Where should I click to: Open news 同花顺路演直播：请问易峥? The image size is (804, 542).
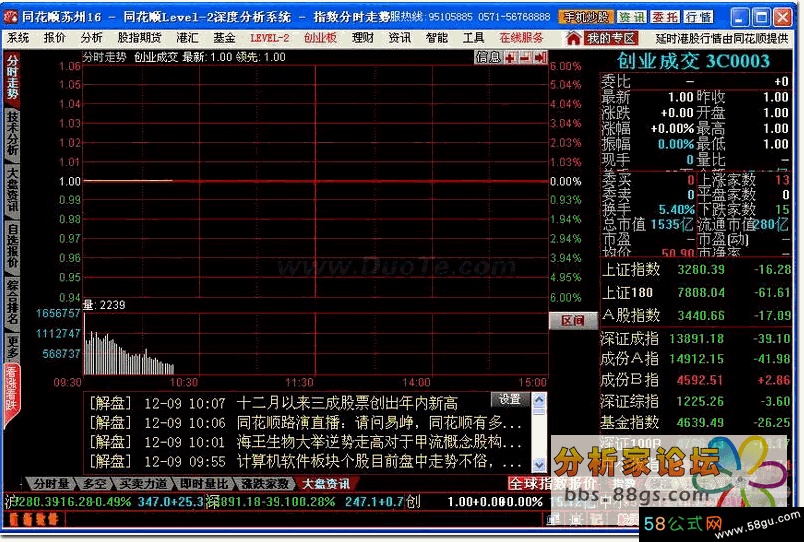pos(379,423)
